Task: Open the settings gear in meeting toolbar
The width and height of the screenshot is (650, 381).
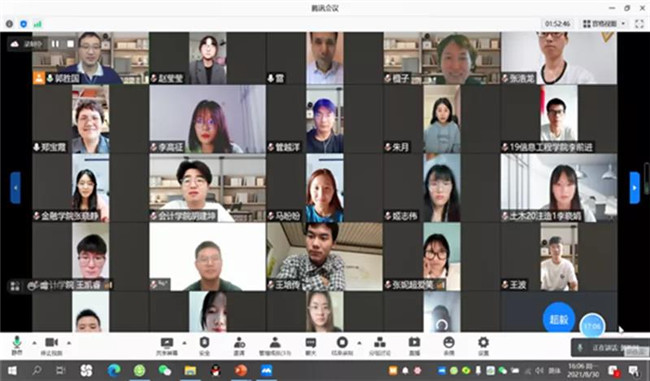Action: 483,346
